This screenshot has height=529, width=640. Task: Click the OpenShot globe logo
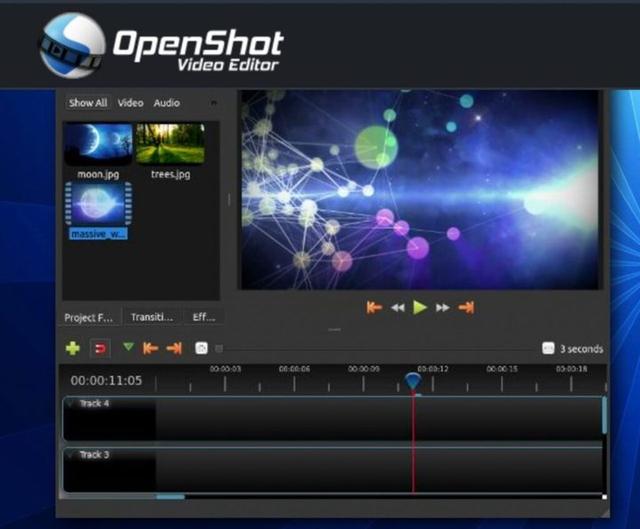(72, 45)
